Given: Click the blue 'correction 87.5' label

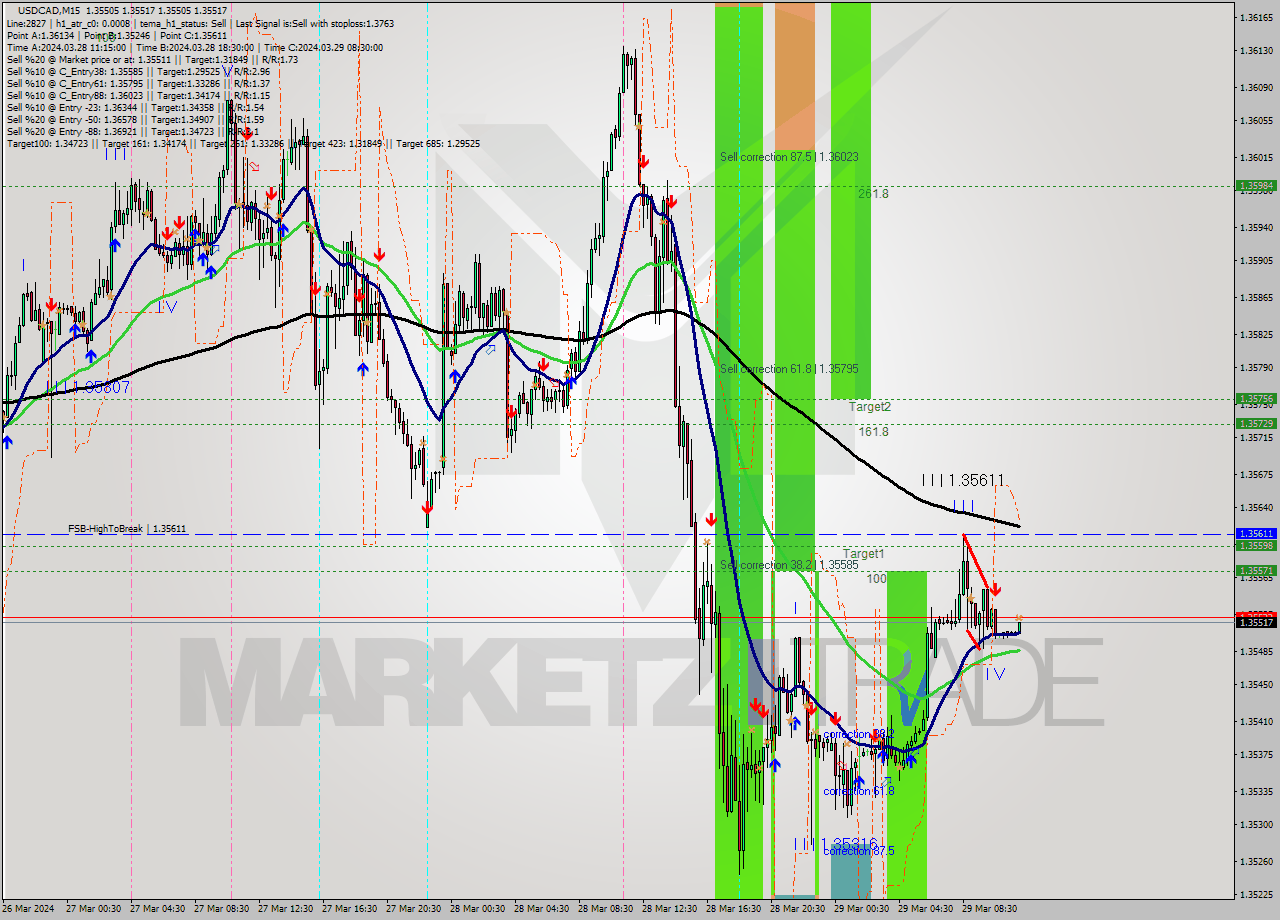Looking at the screenshot, I should tap(859, 851).
